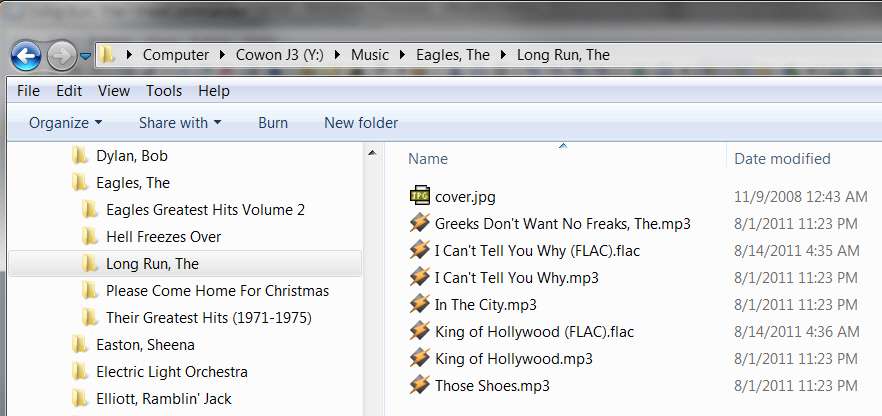Open the File menu
The width and height of the screenshot is (882, 416).
click(x=28, y=91)
